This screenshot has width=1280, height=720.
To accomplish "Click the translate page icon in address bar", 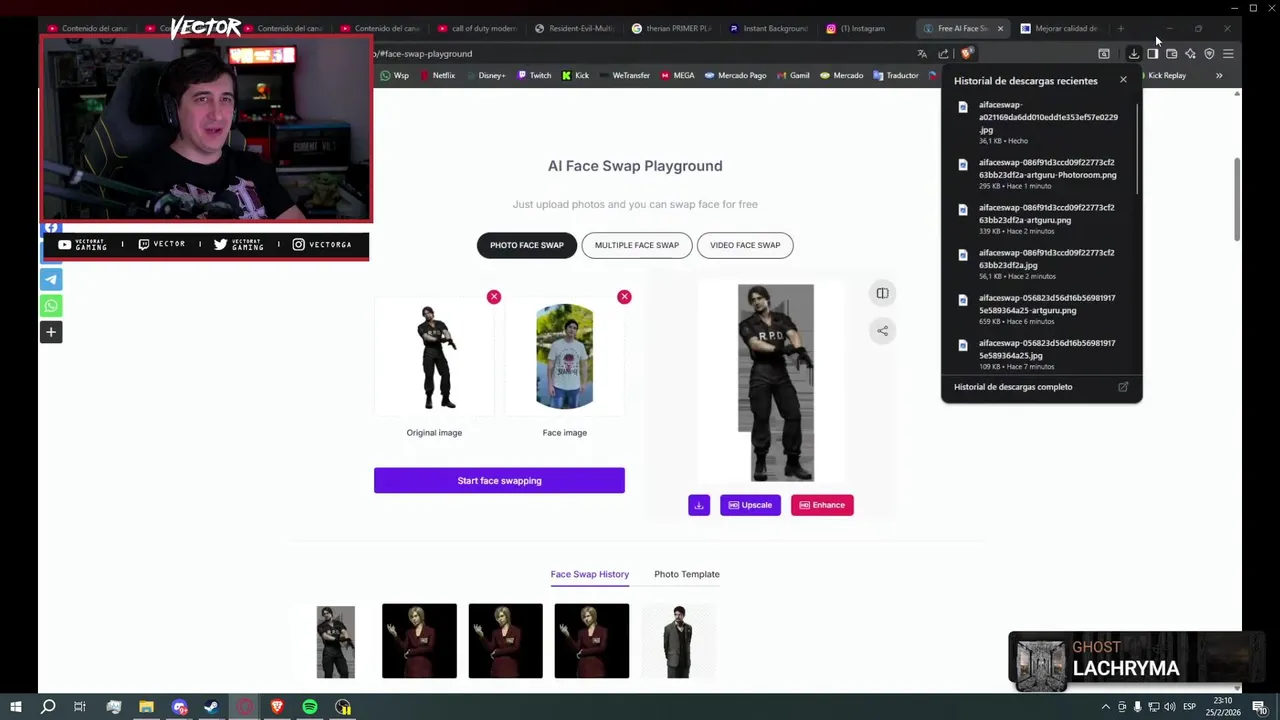I will pyautogui.click(x=922, y=54).
